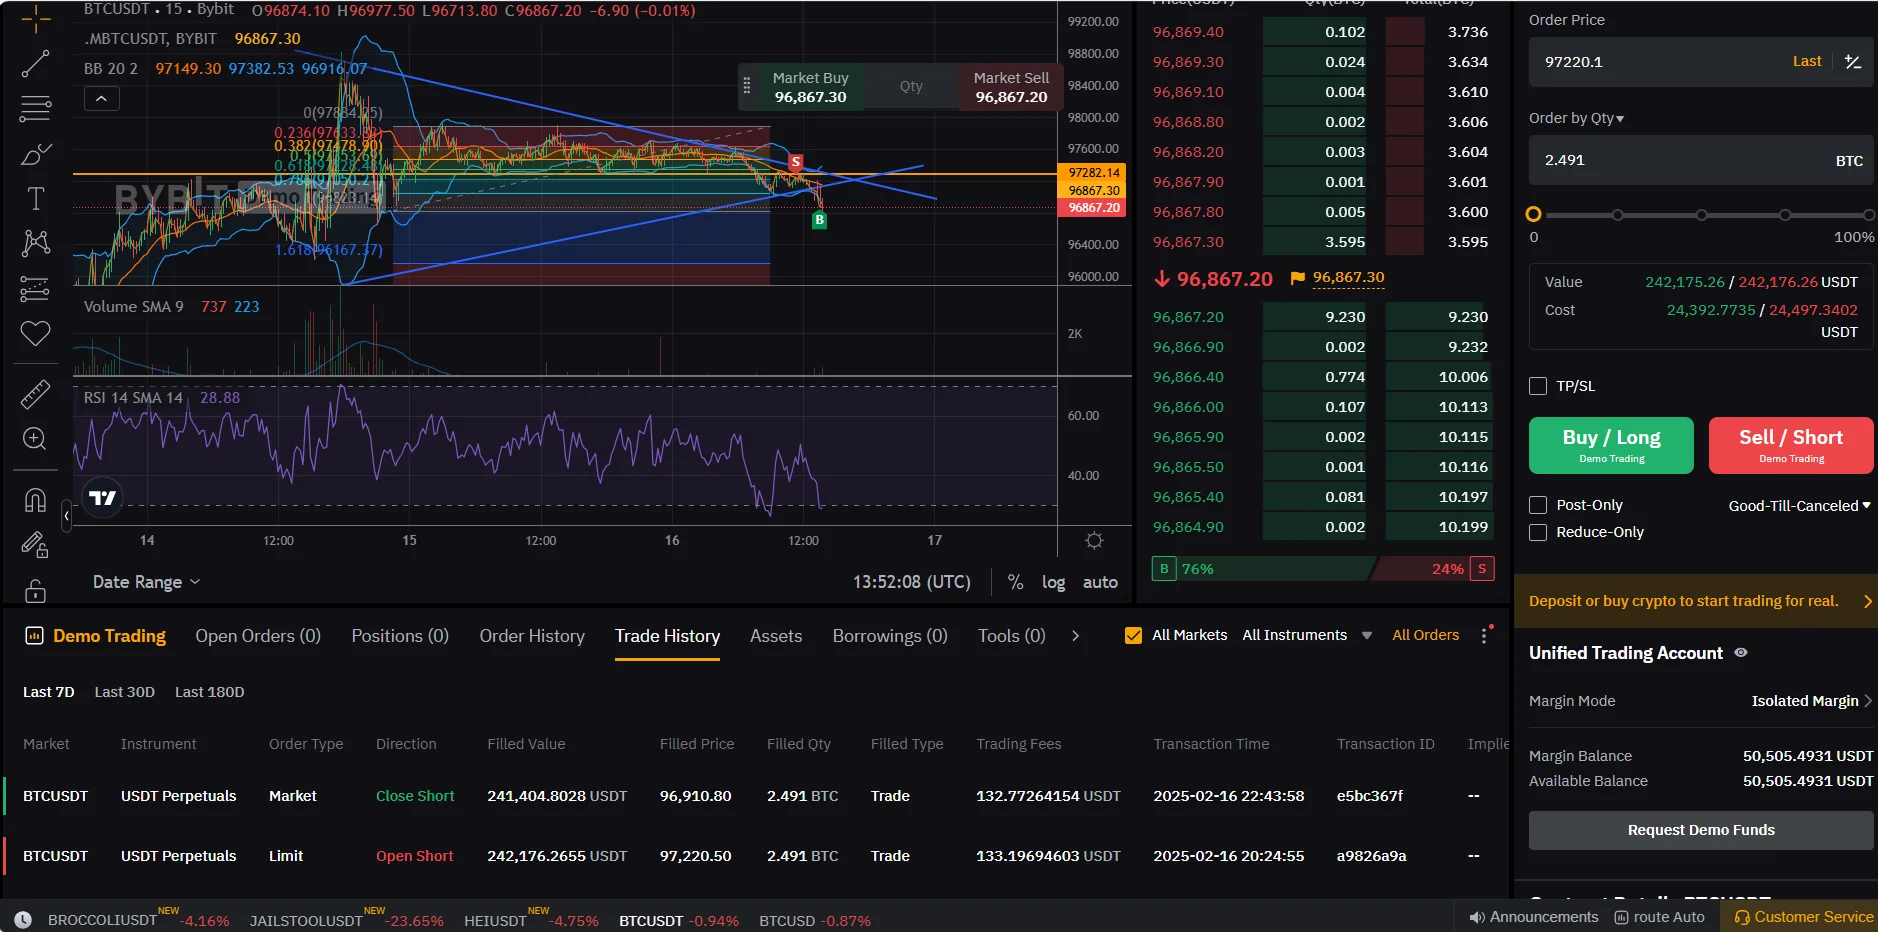Screen dimensions: 1878x932
Task: Toggle stay in drawing mode pencil-lock
Action: coord(35,544)
